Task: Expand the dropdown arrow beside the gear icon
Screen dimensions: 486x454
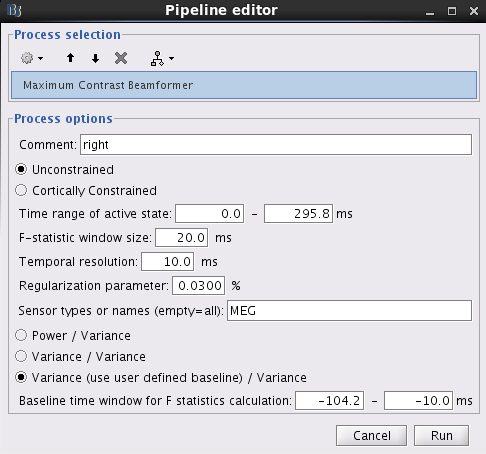Action: (40, 58)
